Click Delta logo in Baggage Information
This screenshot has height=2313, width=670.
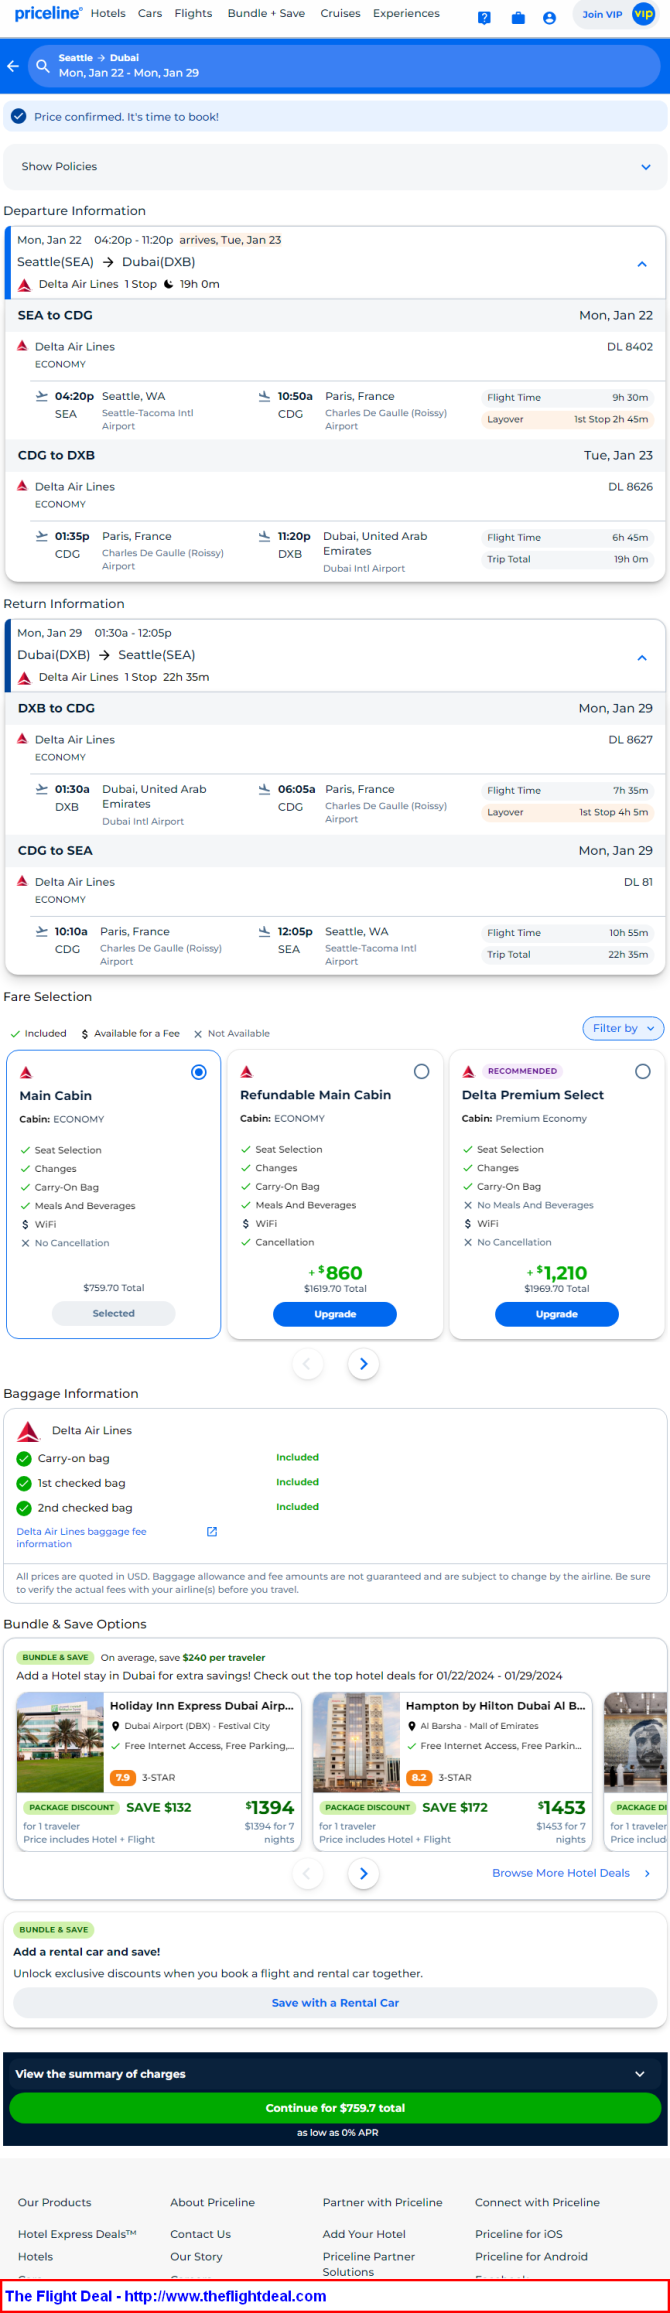point(29,1431)
